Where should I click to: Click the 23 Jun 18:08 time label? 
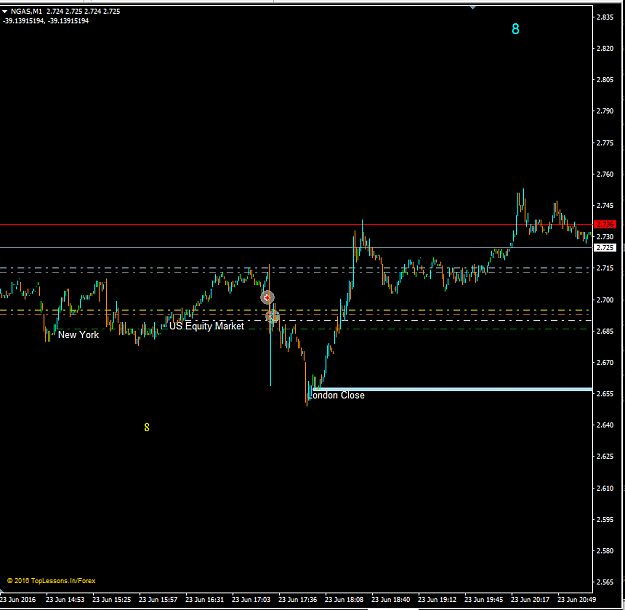pyautogui.click(x=344, y=599)
